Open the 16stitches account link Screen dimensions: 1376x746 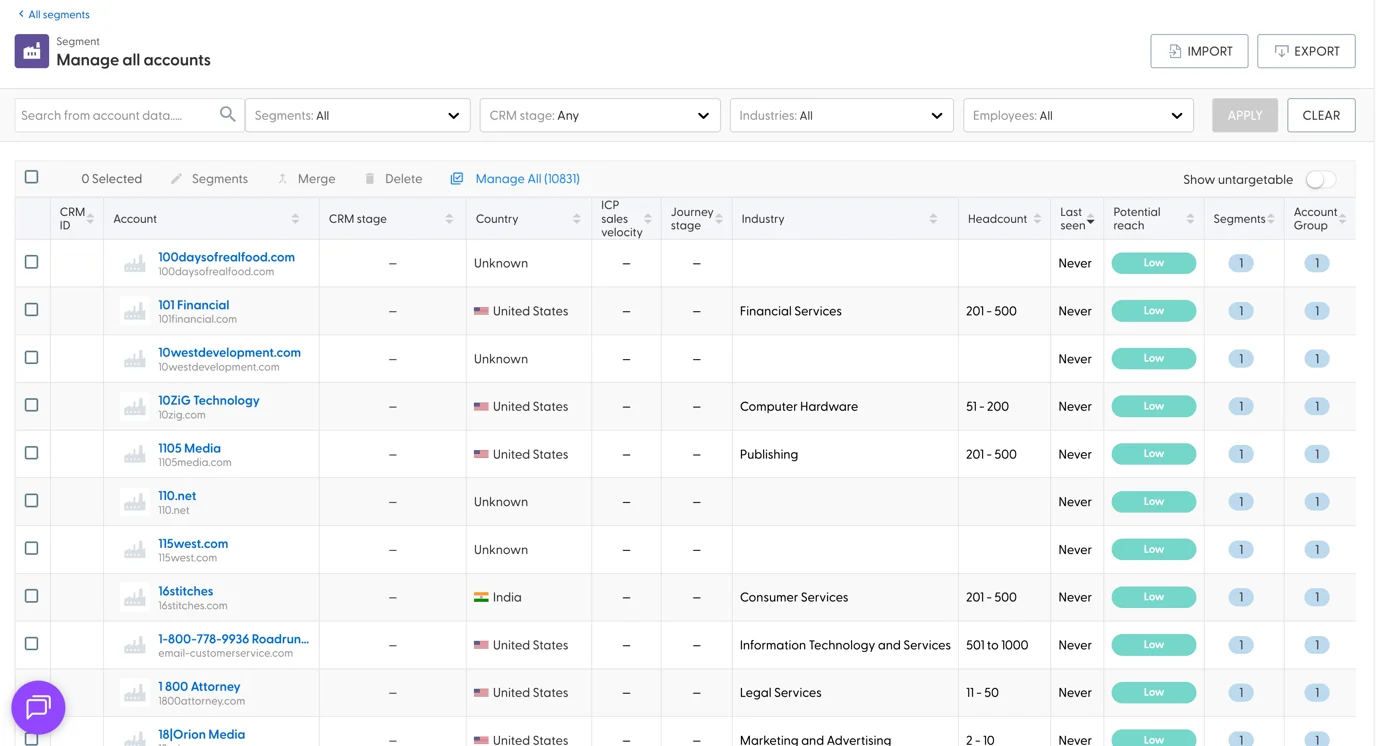(x=185, y=591)
